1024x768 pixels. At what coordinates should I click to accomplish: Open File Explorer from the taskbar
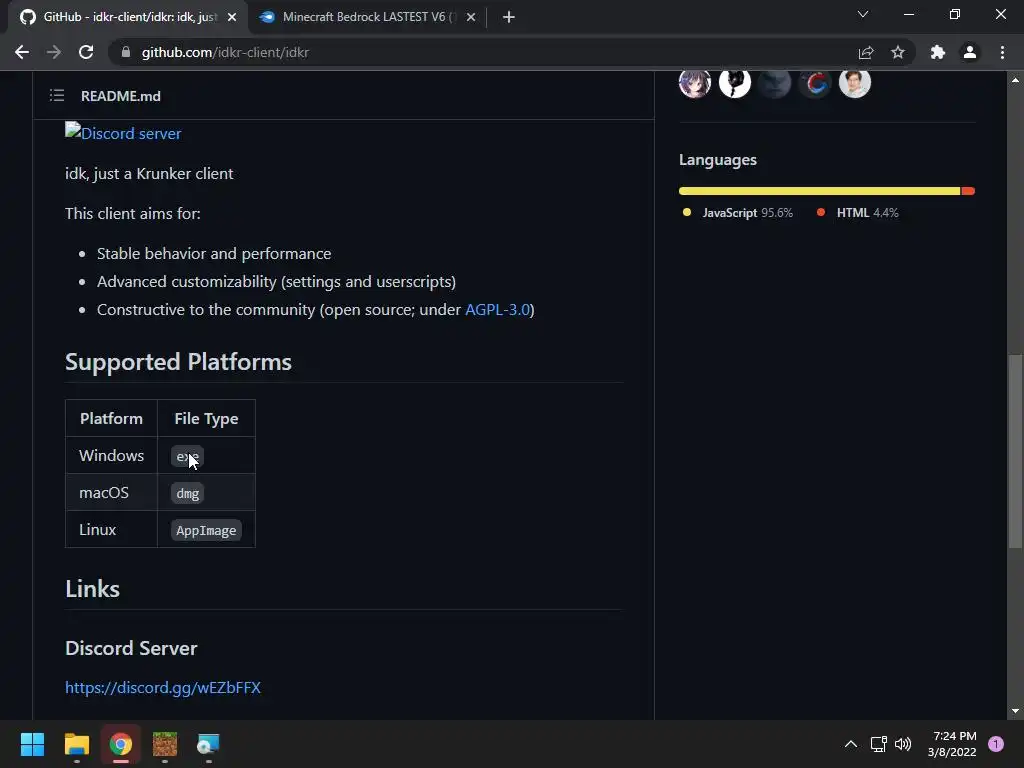(x=76, y=744)
